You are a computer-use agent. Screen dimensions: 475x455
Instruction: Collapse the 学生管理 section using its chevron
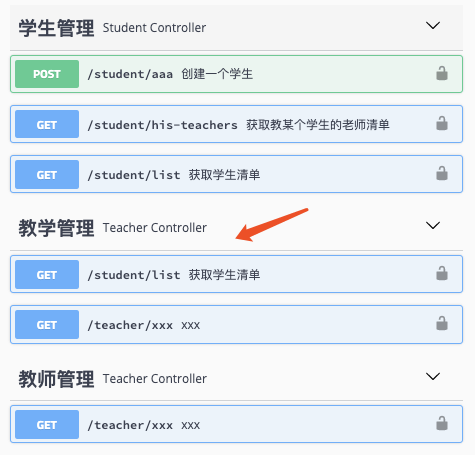(433, 25)
